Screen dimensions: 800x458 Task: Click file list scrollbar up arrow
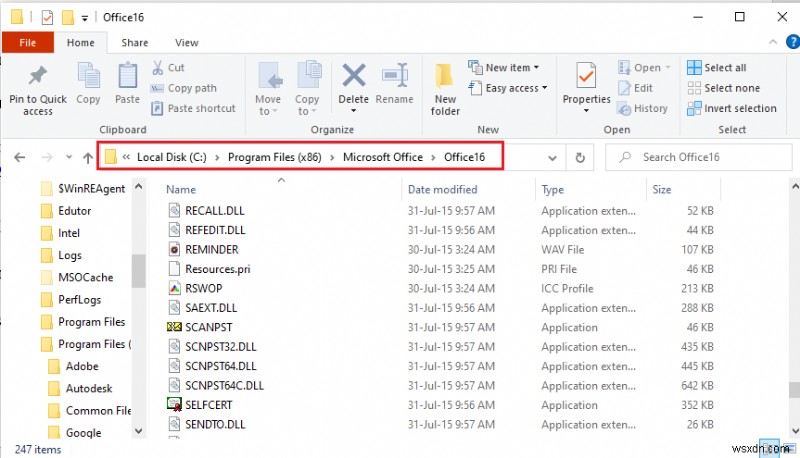coord(795,187)
